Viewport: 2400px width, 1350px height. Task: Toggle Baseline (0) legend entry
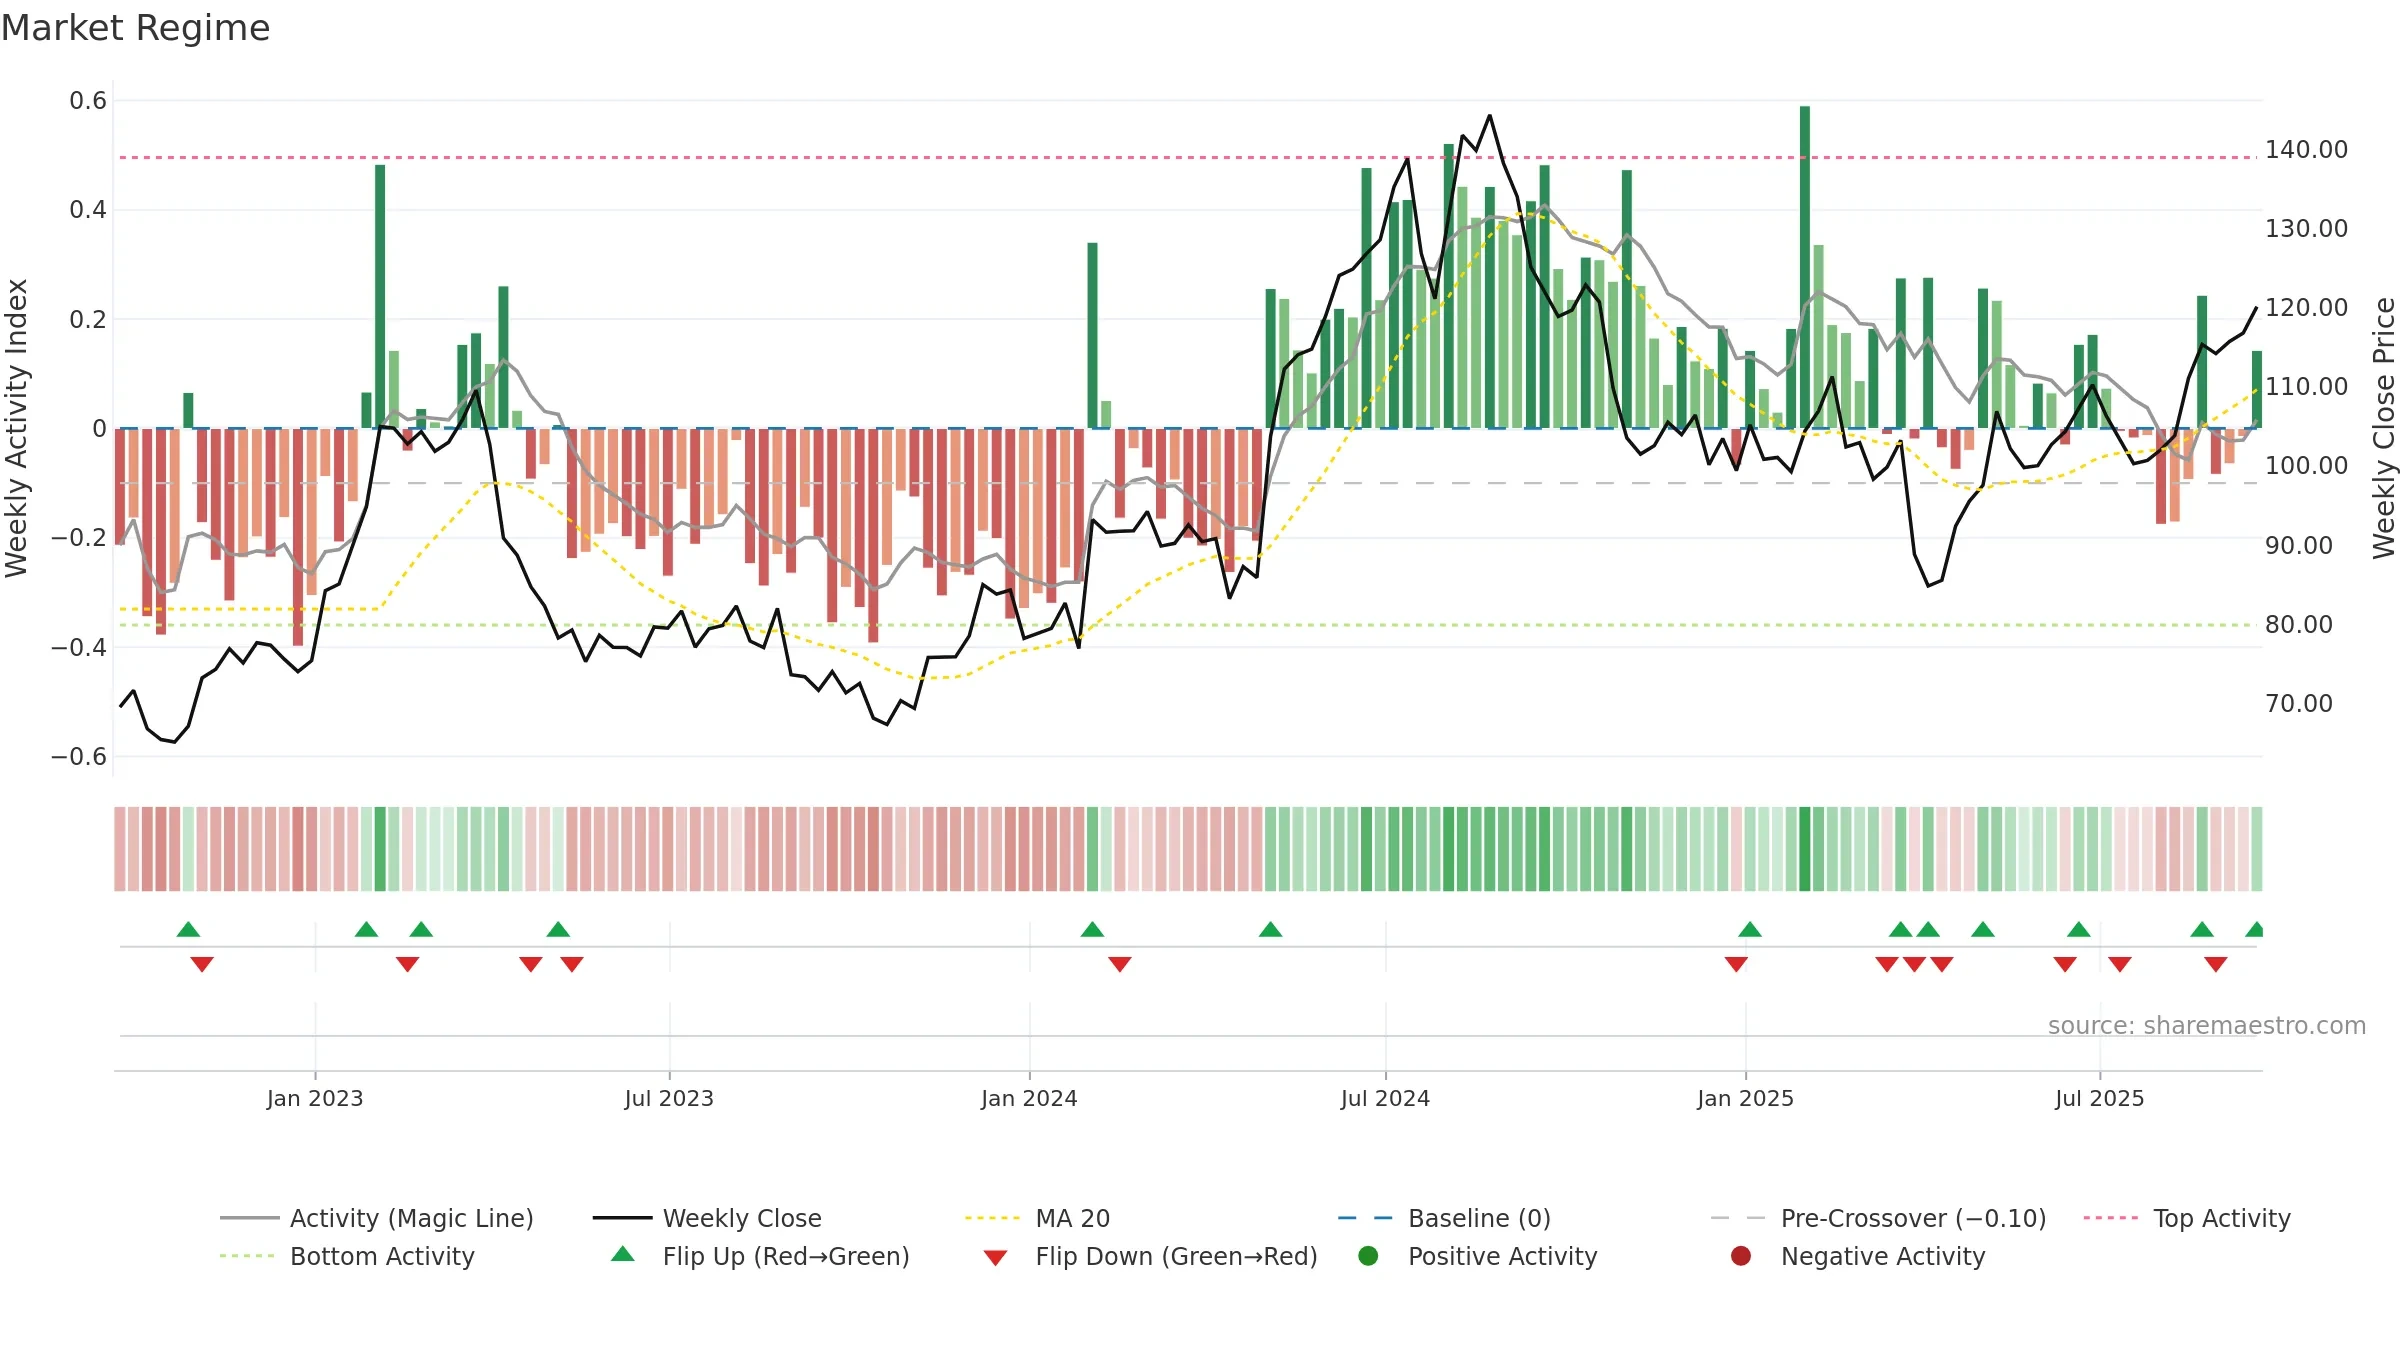coord(1444,1218)
